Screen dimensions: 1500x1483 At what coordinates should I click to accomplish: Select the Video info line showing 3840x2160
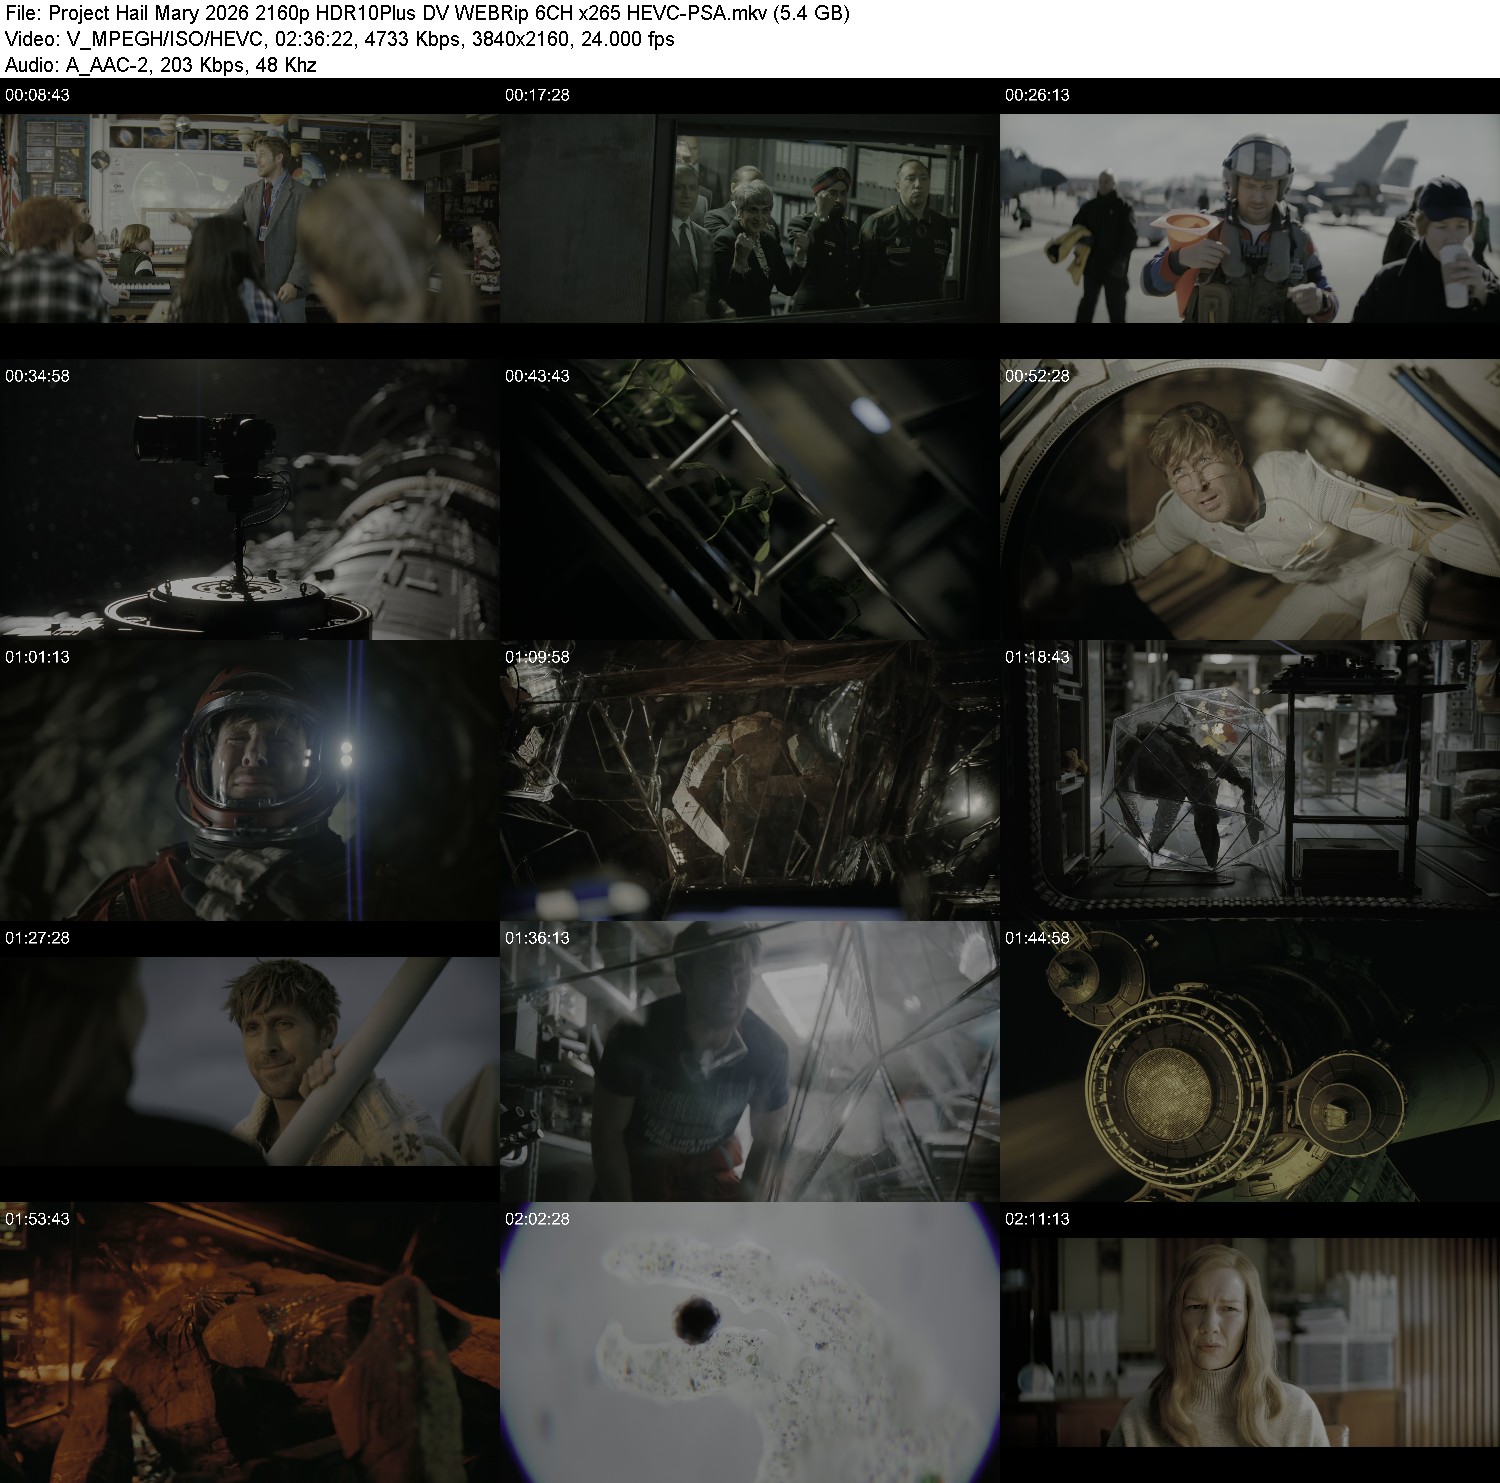tap(339, 39)
